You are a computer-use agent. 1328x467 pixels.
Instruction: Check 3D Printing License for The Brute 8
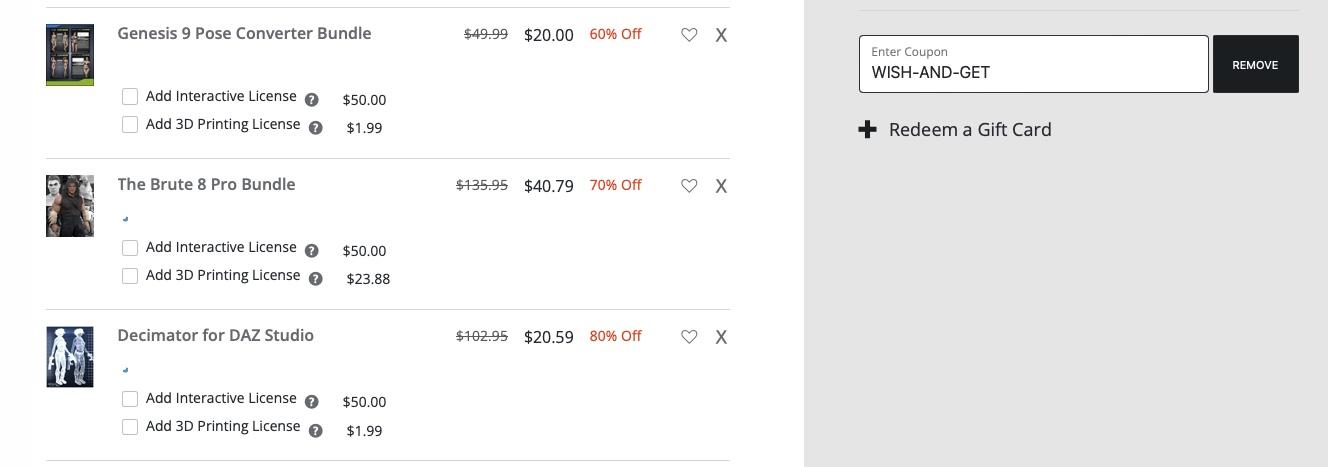pos(130,276)
